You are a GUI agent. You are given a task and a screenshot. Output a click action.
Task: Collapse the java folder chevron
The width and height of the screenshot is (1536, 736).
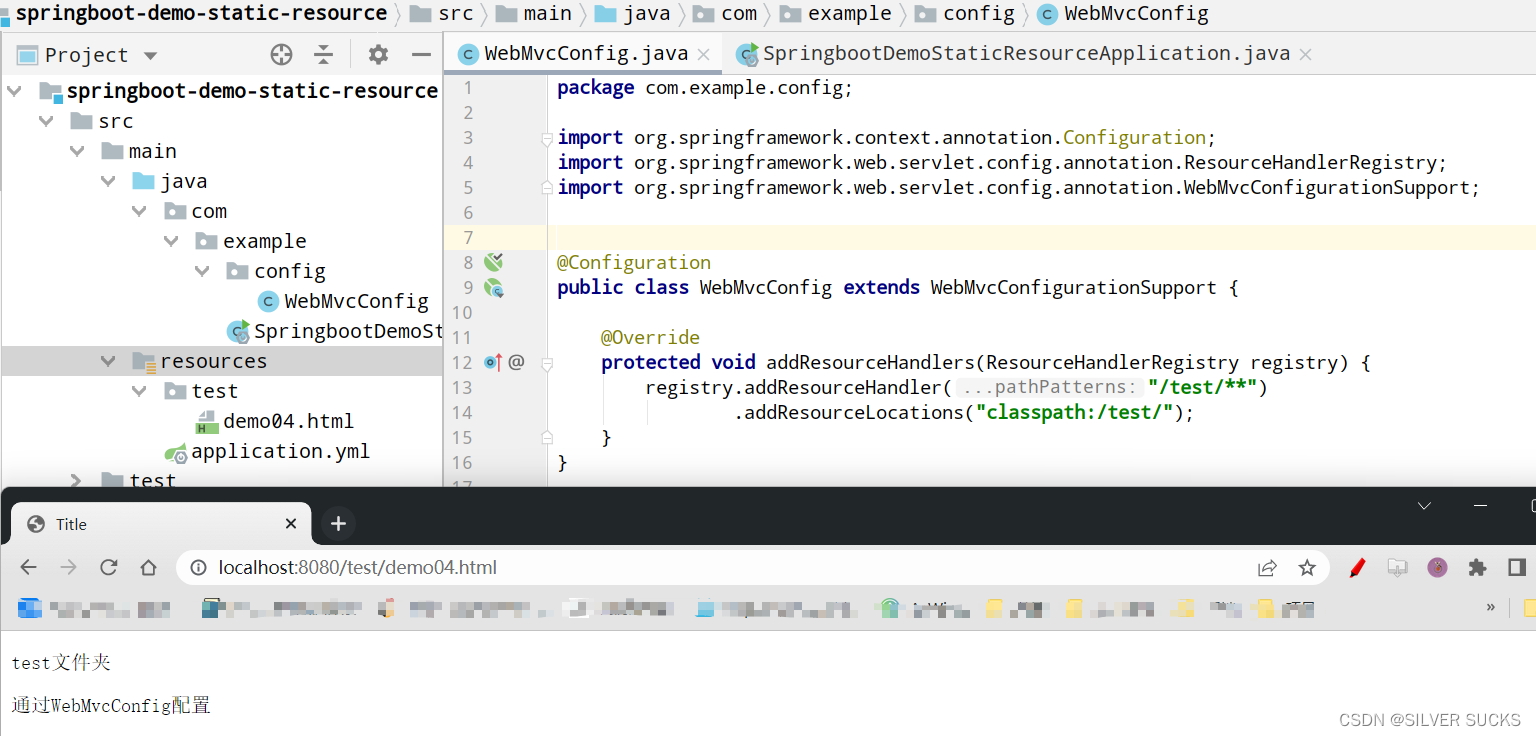(x=108, y=181)
